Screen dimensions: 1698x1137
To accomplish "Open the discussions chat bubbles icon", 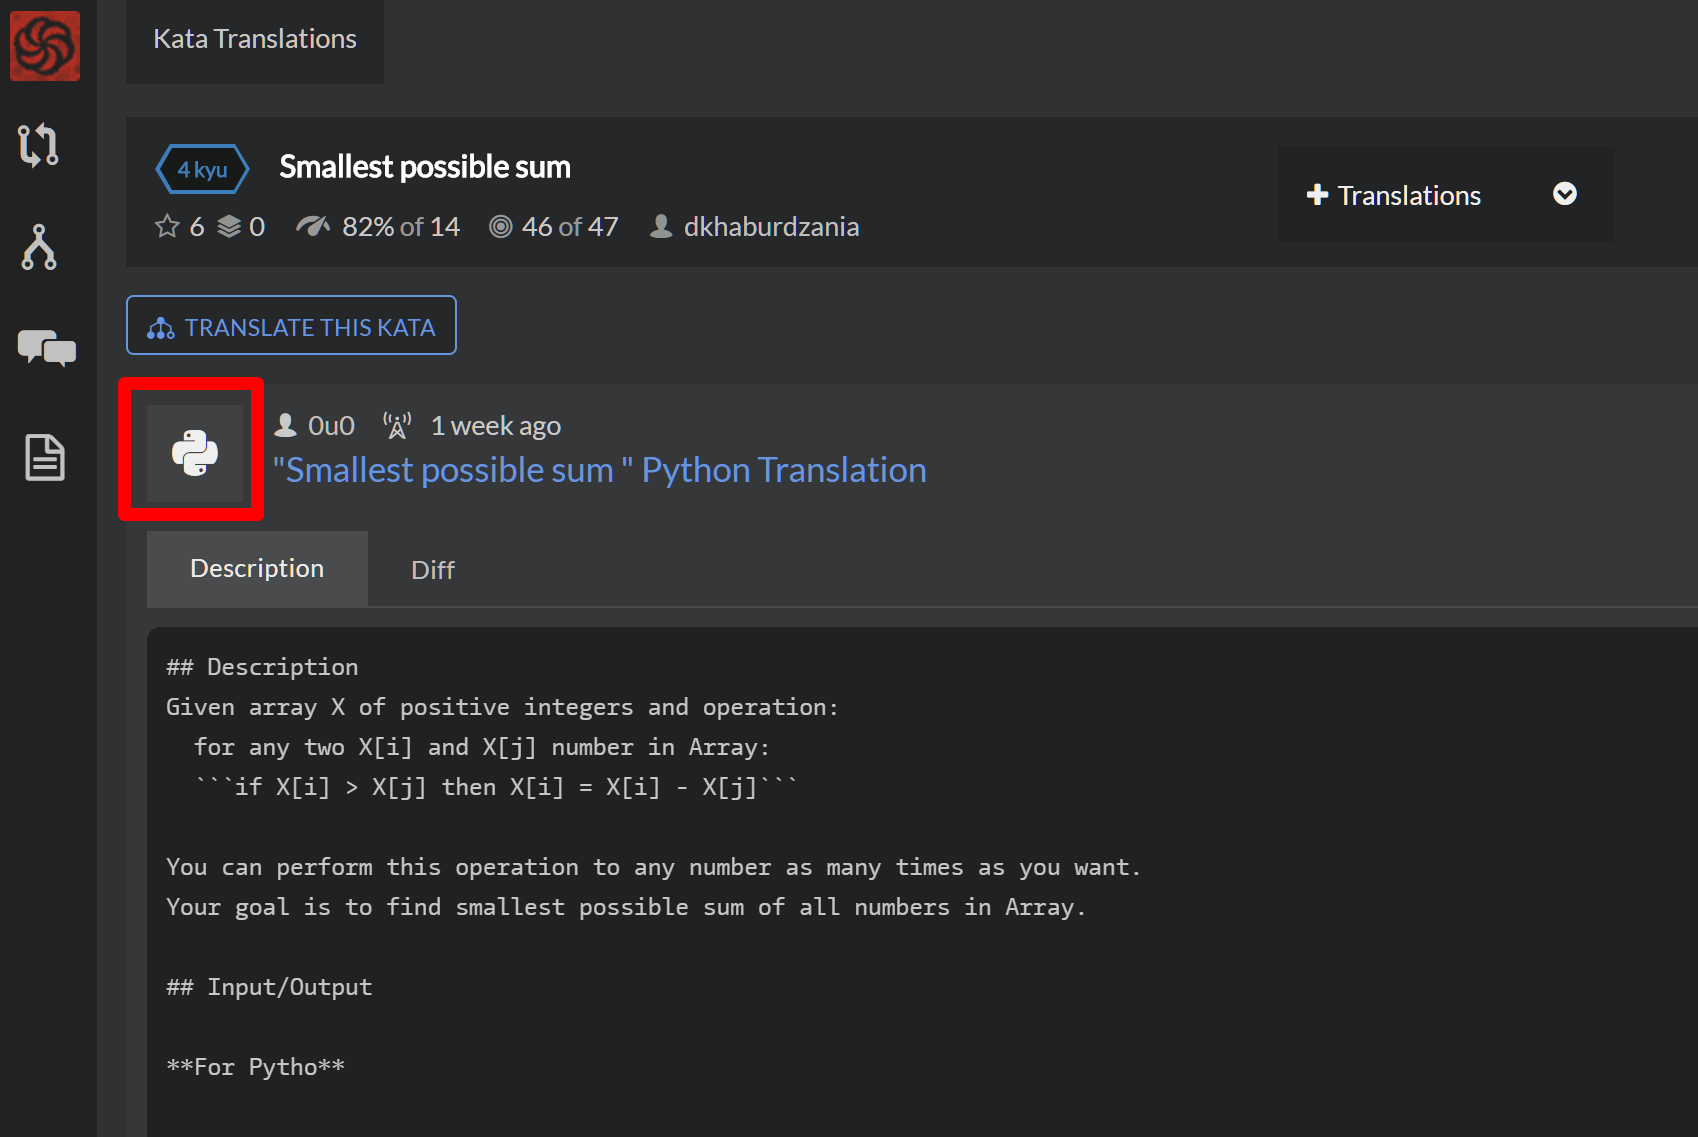I will click(46, 348).
